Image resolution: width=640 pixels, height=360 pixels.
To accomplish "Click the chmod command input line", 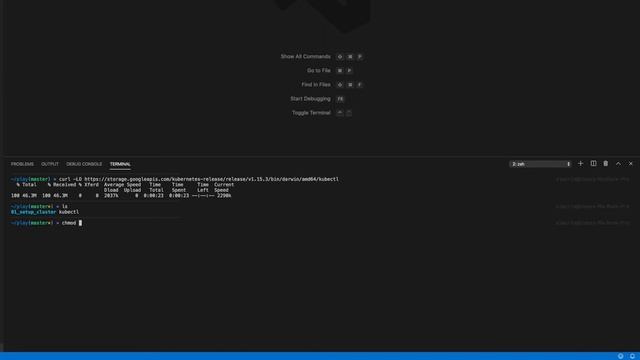I will pos(47,223).
